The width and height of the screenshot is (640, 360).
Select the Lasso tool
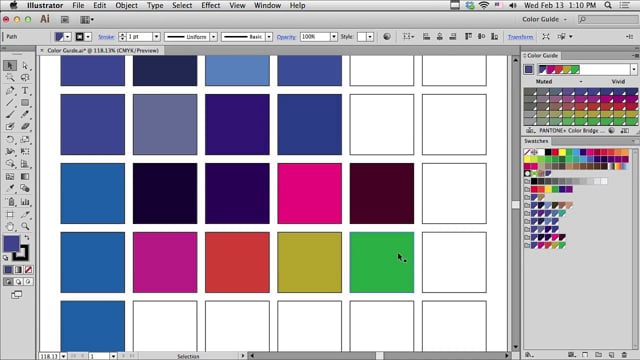25,78
